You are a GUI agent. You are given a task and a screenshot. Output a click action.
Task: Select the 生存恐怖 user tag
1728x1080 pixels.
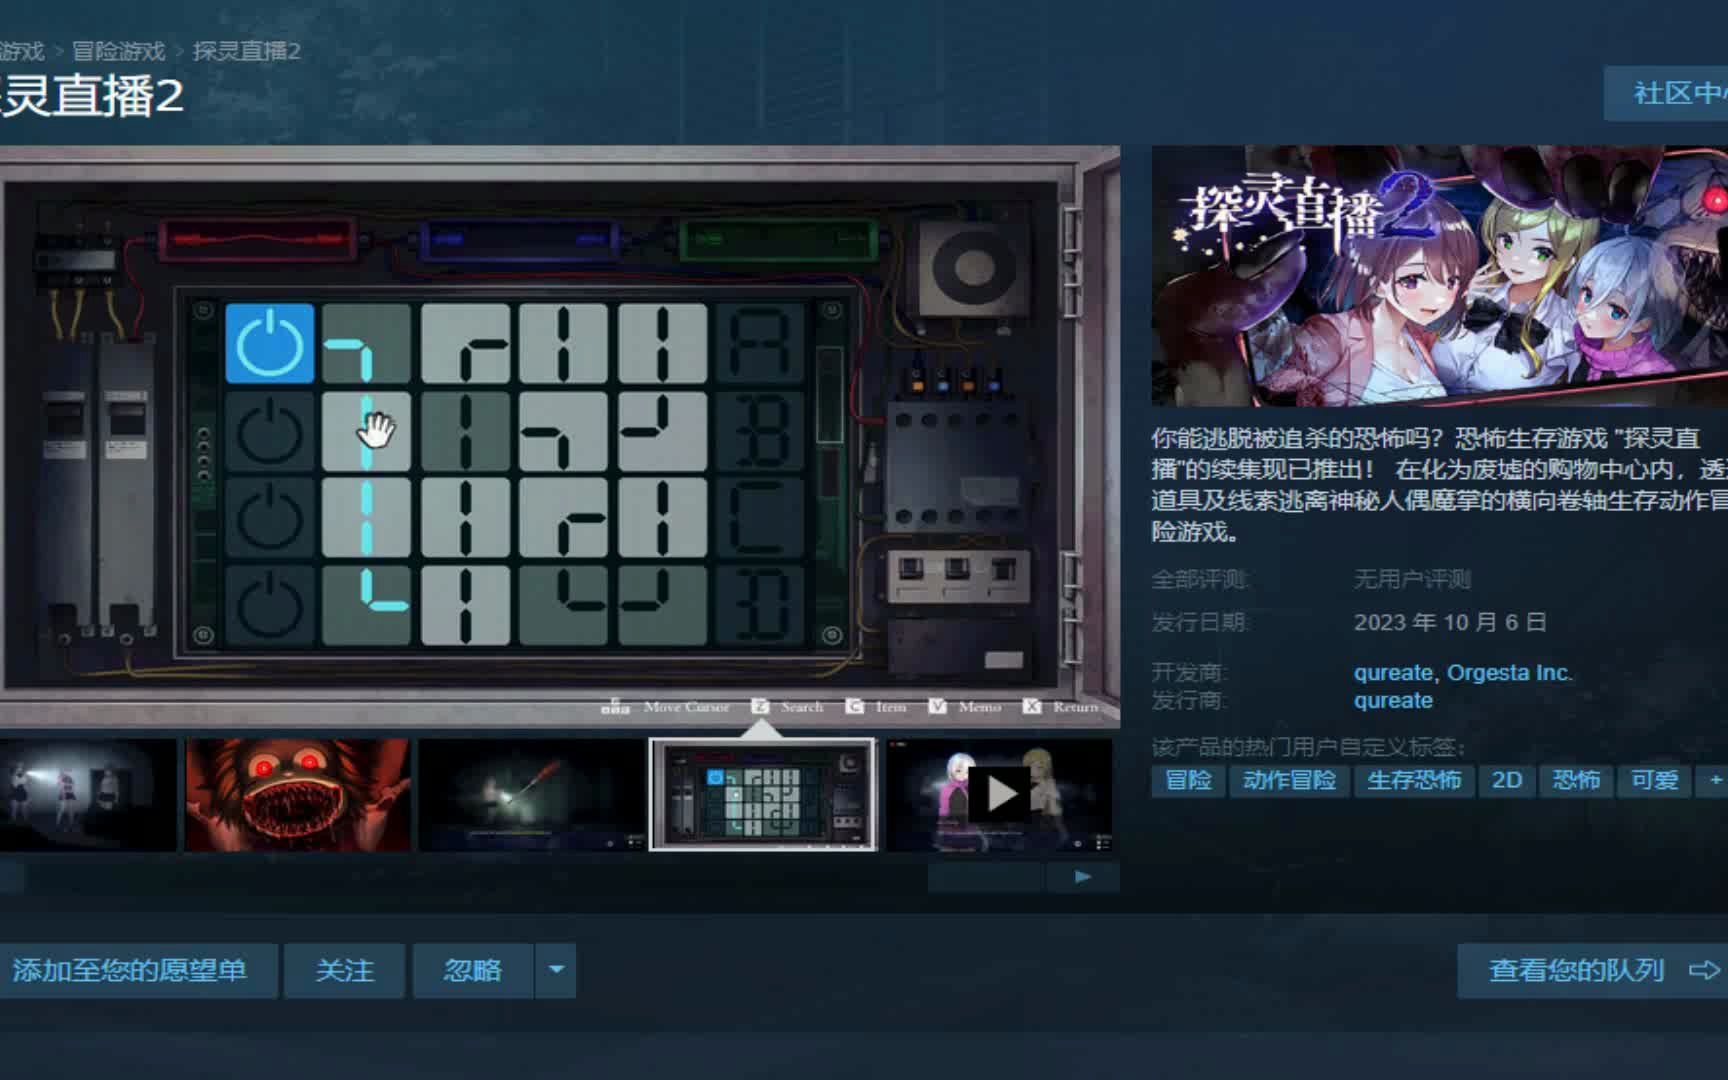point(1415,781)
